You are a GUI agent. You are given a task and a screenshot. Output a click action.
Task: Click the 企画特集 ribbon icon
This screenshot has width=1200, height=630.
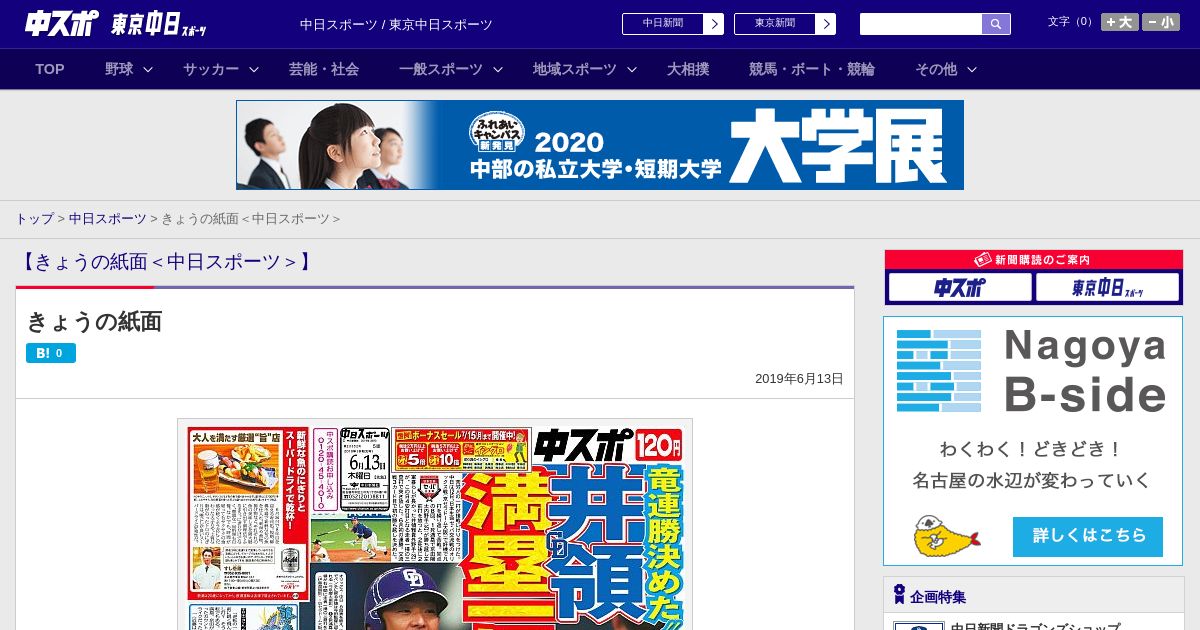899,595
